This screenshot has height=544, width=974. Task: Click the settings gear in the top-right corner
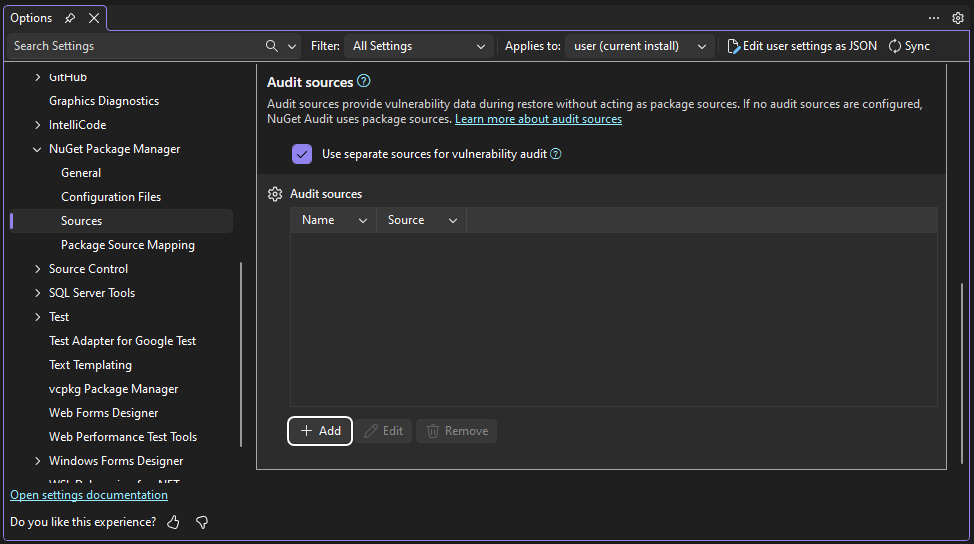[x=958, y=18]
